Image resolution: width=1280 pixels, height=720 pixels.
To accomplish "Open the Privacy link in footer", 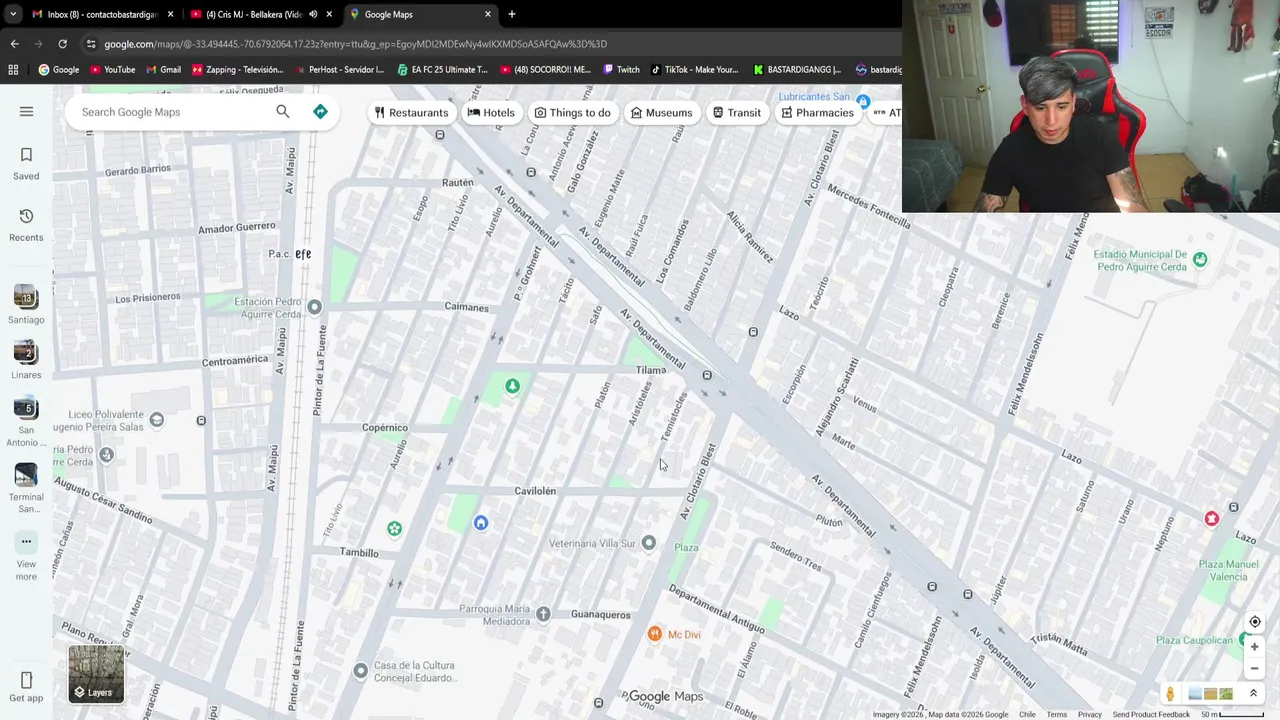I will tap(1089, 714).
